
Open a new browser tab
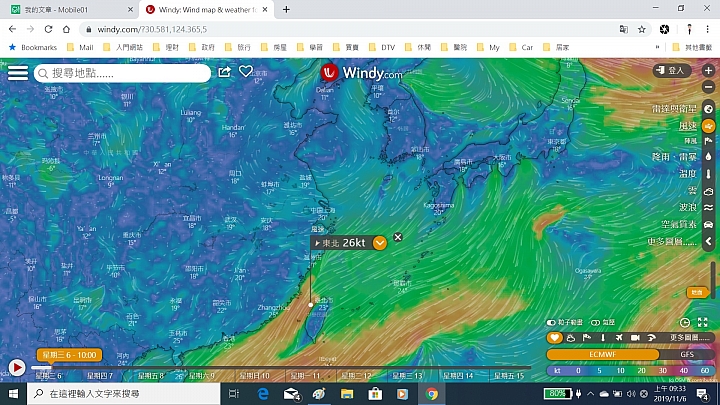click(286, 10)
